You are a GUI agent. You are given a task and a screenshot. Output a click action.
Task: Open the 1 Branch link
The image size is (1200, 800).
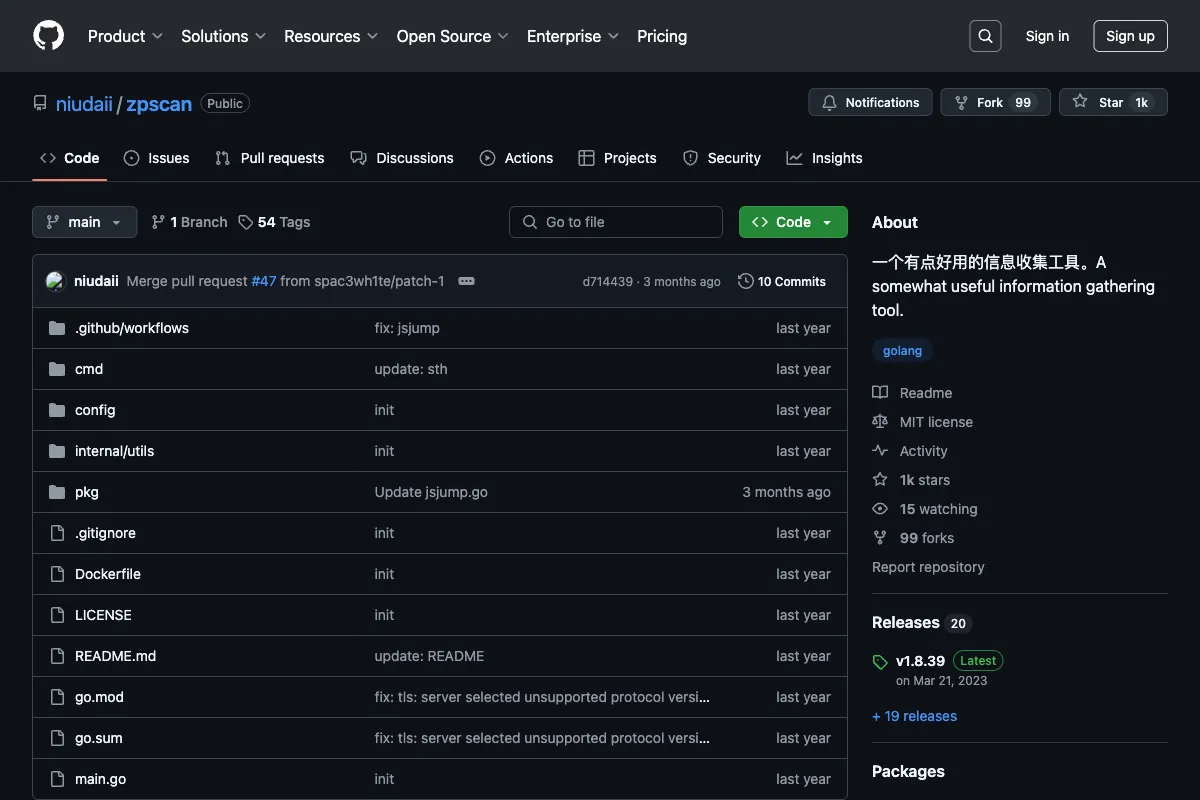(189, 222)
